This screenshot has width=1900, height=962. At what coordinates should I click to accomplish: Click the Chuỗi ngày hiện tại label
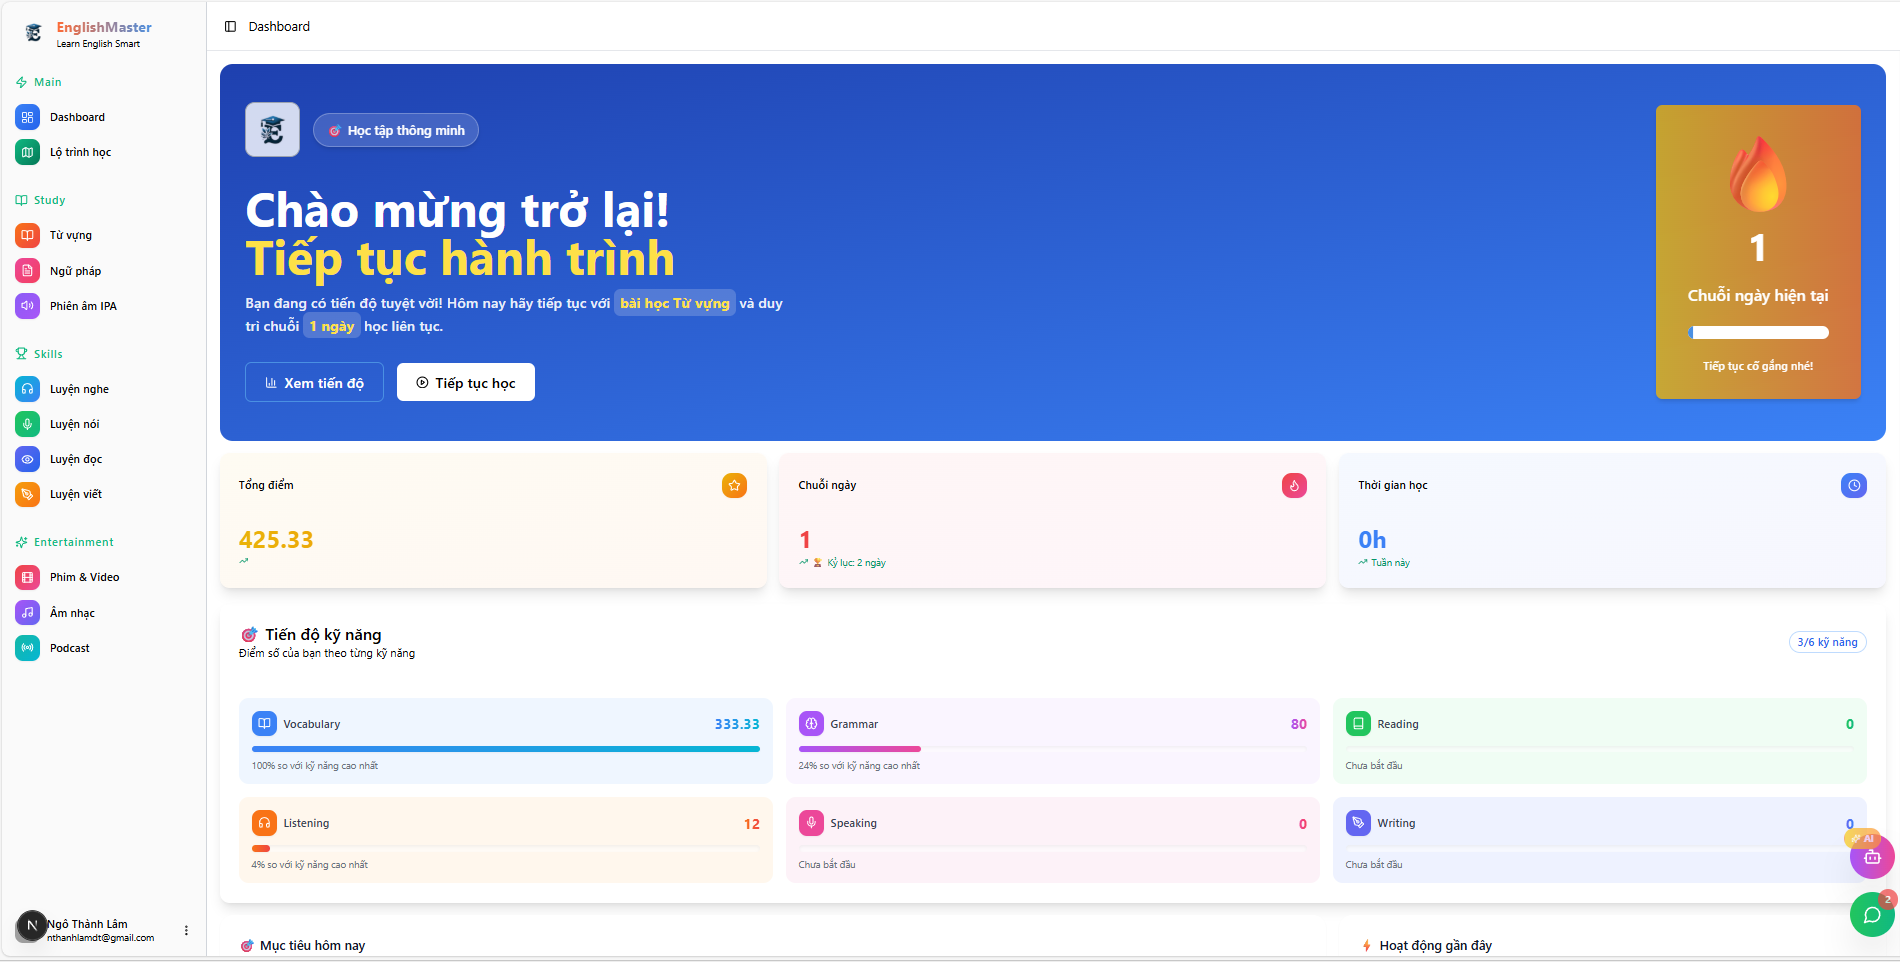(1758, 296)
